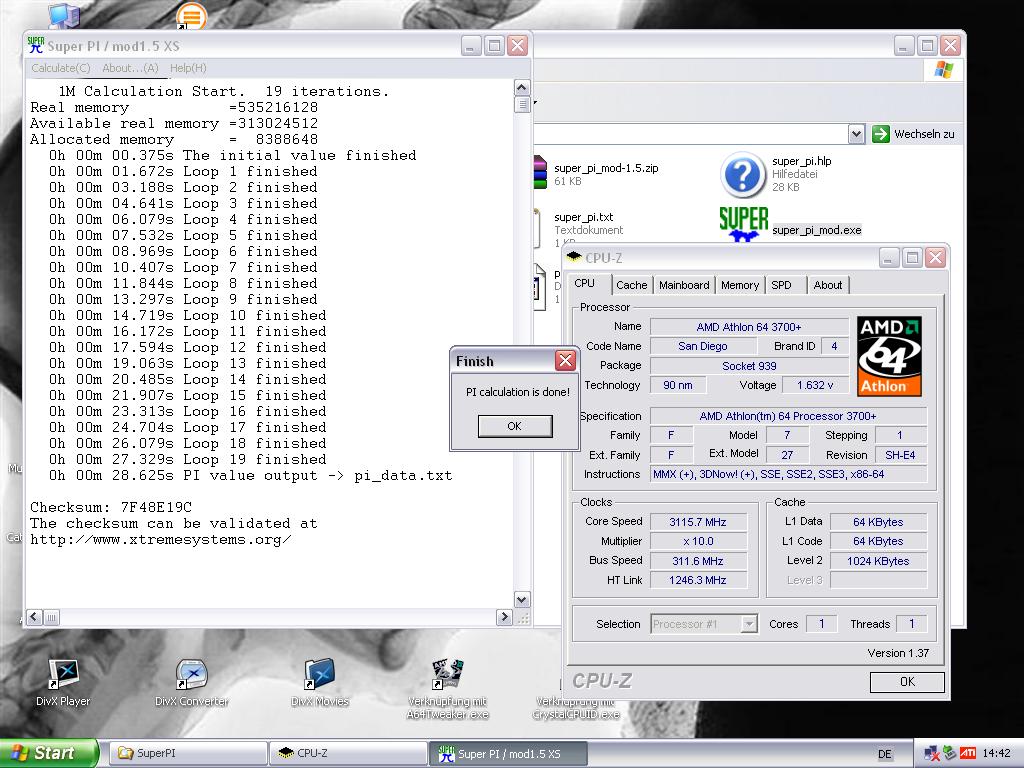Viewport: 1024px width, 768px height.
Task: Open the DivX Player desktop shortcut
Action: click(x=64, y=675)
